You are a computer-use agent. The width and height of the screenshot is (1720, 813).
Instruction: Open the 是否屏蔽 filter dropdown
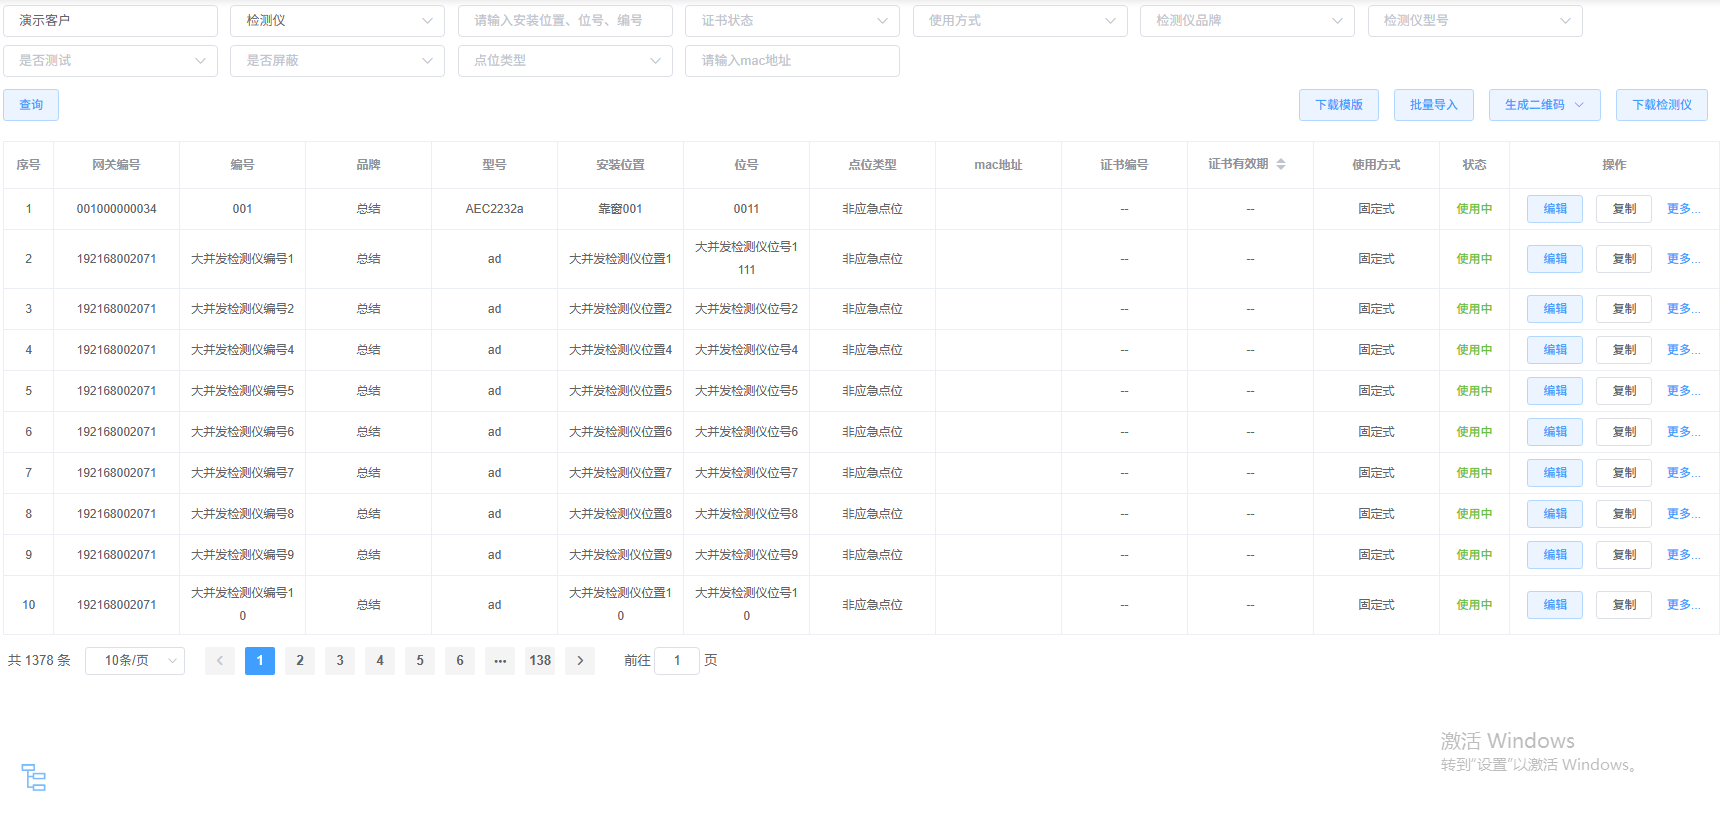point(337,61)
